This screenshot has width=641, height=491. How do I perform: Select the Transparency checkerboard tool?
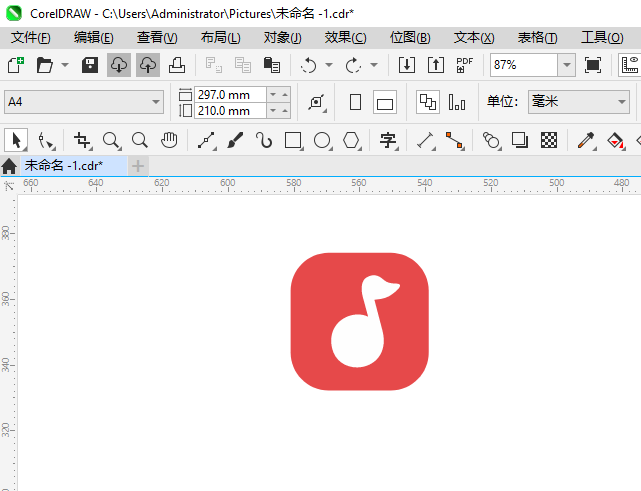pyautogui.click(x=549, y=141)
